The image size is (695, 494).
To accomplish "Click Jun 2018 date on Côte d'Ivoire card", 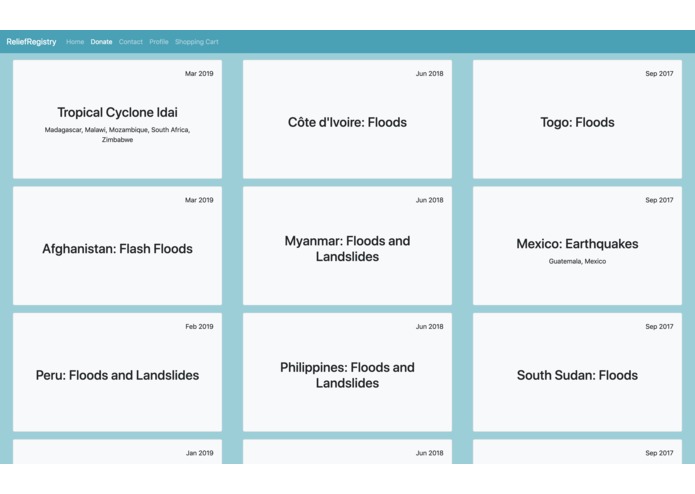I will coord(429,74).
